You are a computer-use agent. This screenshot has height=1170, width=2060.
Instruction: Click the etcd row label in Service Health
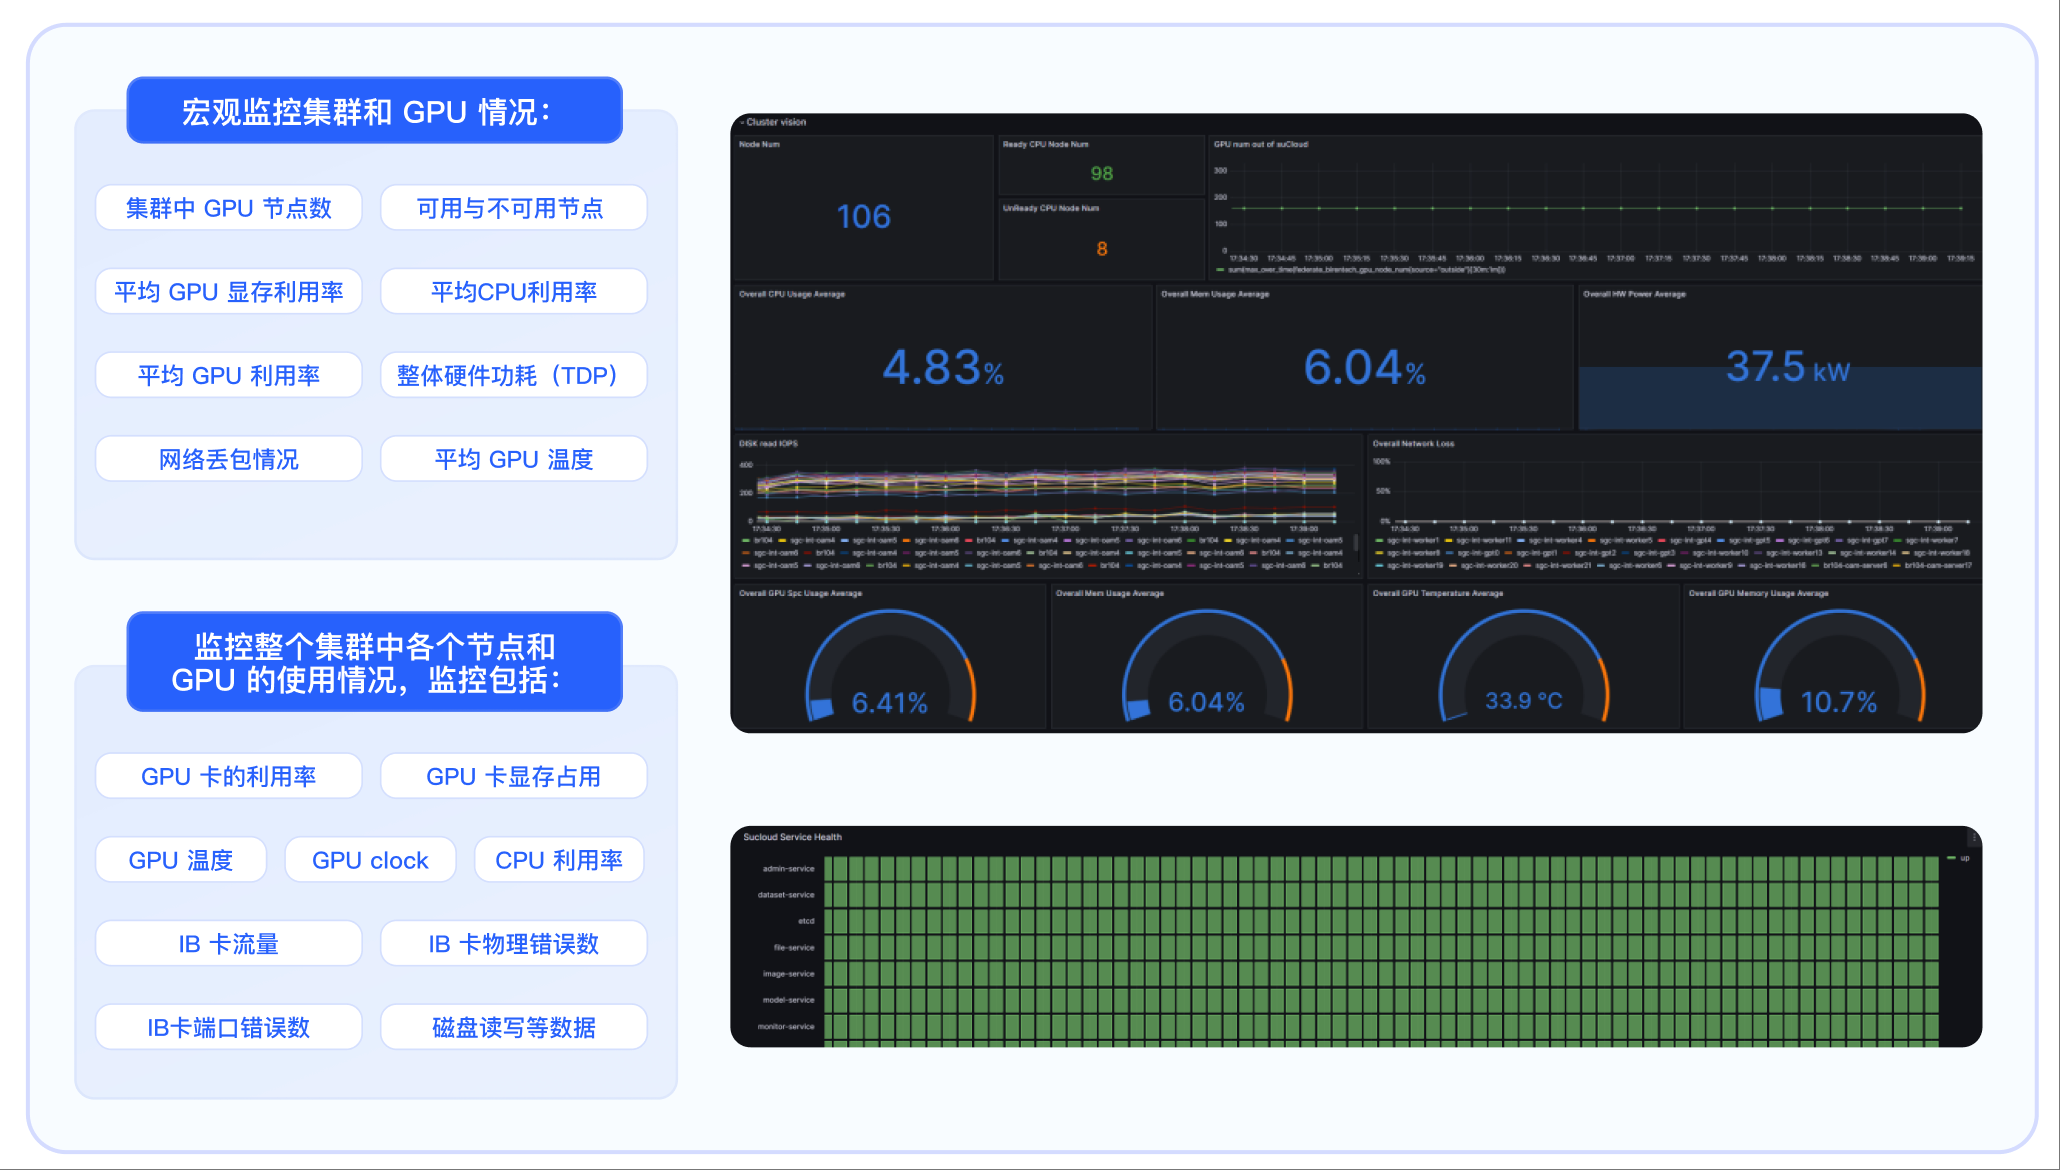[806, 921]
